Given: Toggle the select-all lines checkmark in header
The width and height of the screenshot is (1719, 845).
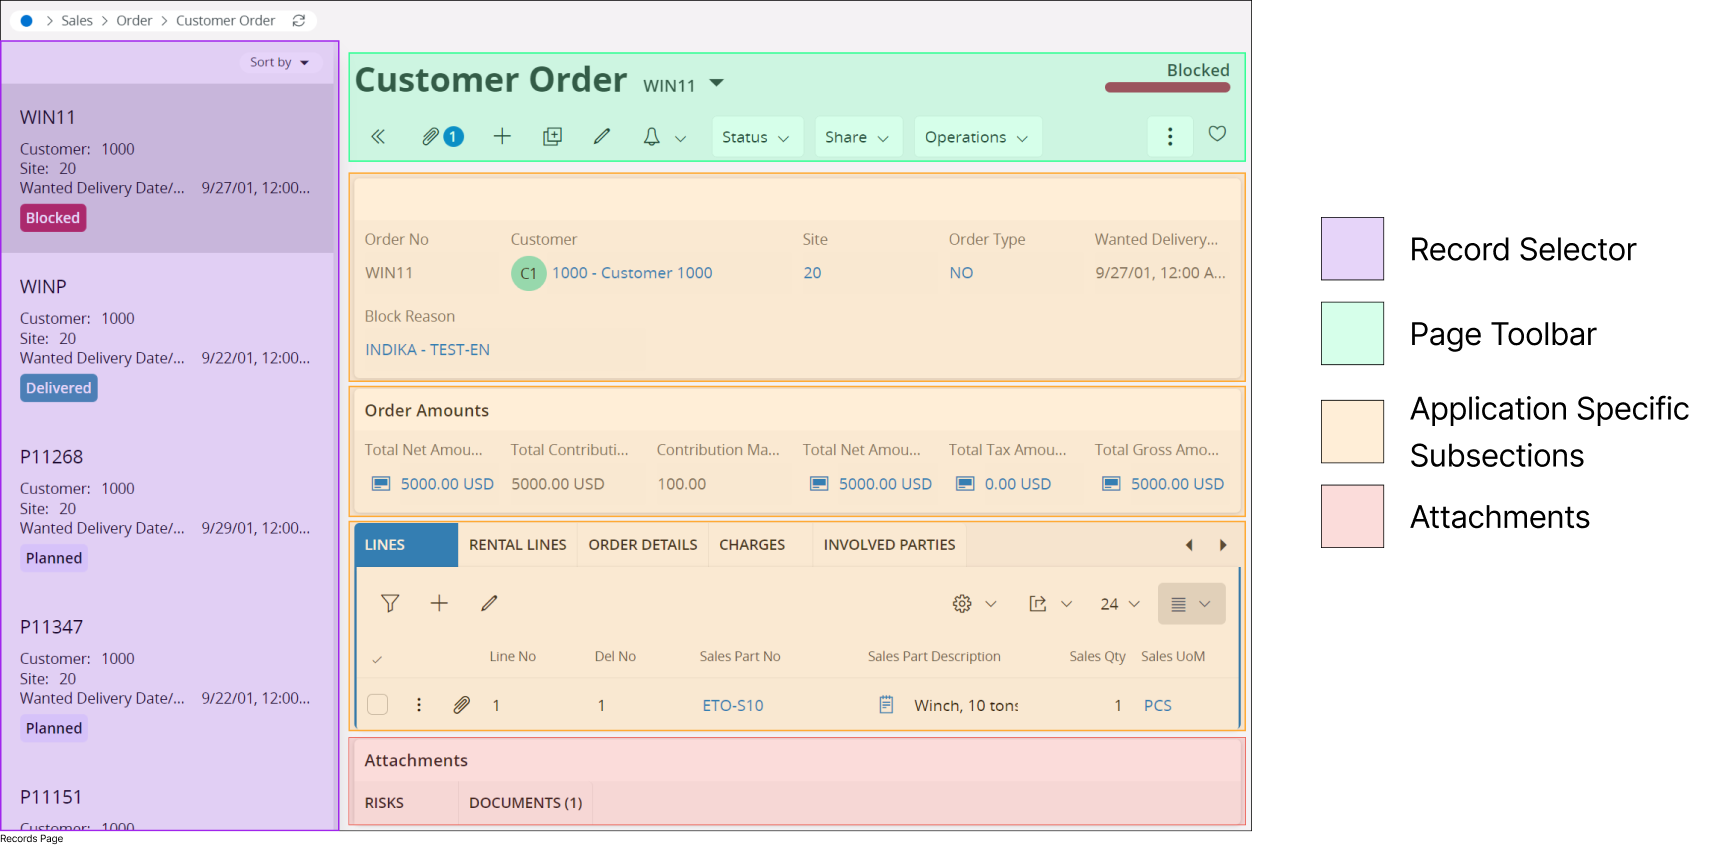Looking at the screenshot, I should click(377, 659).
